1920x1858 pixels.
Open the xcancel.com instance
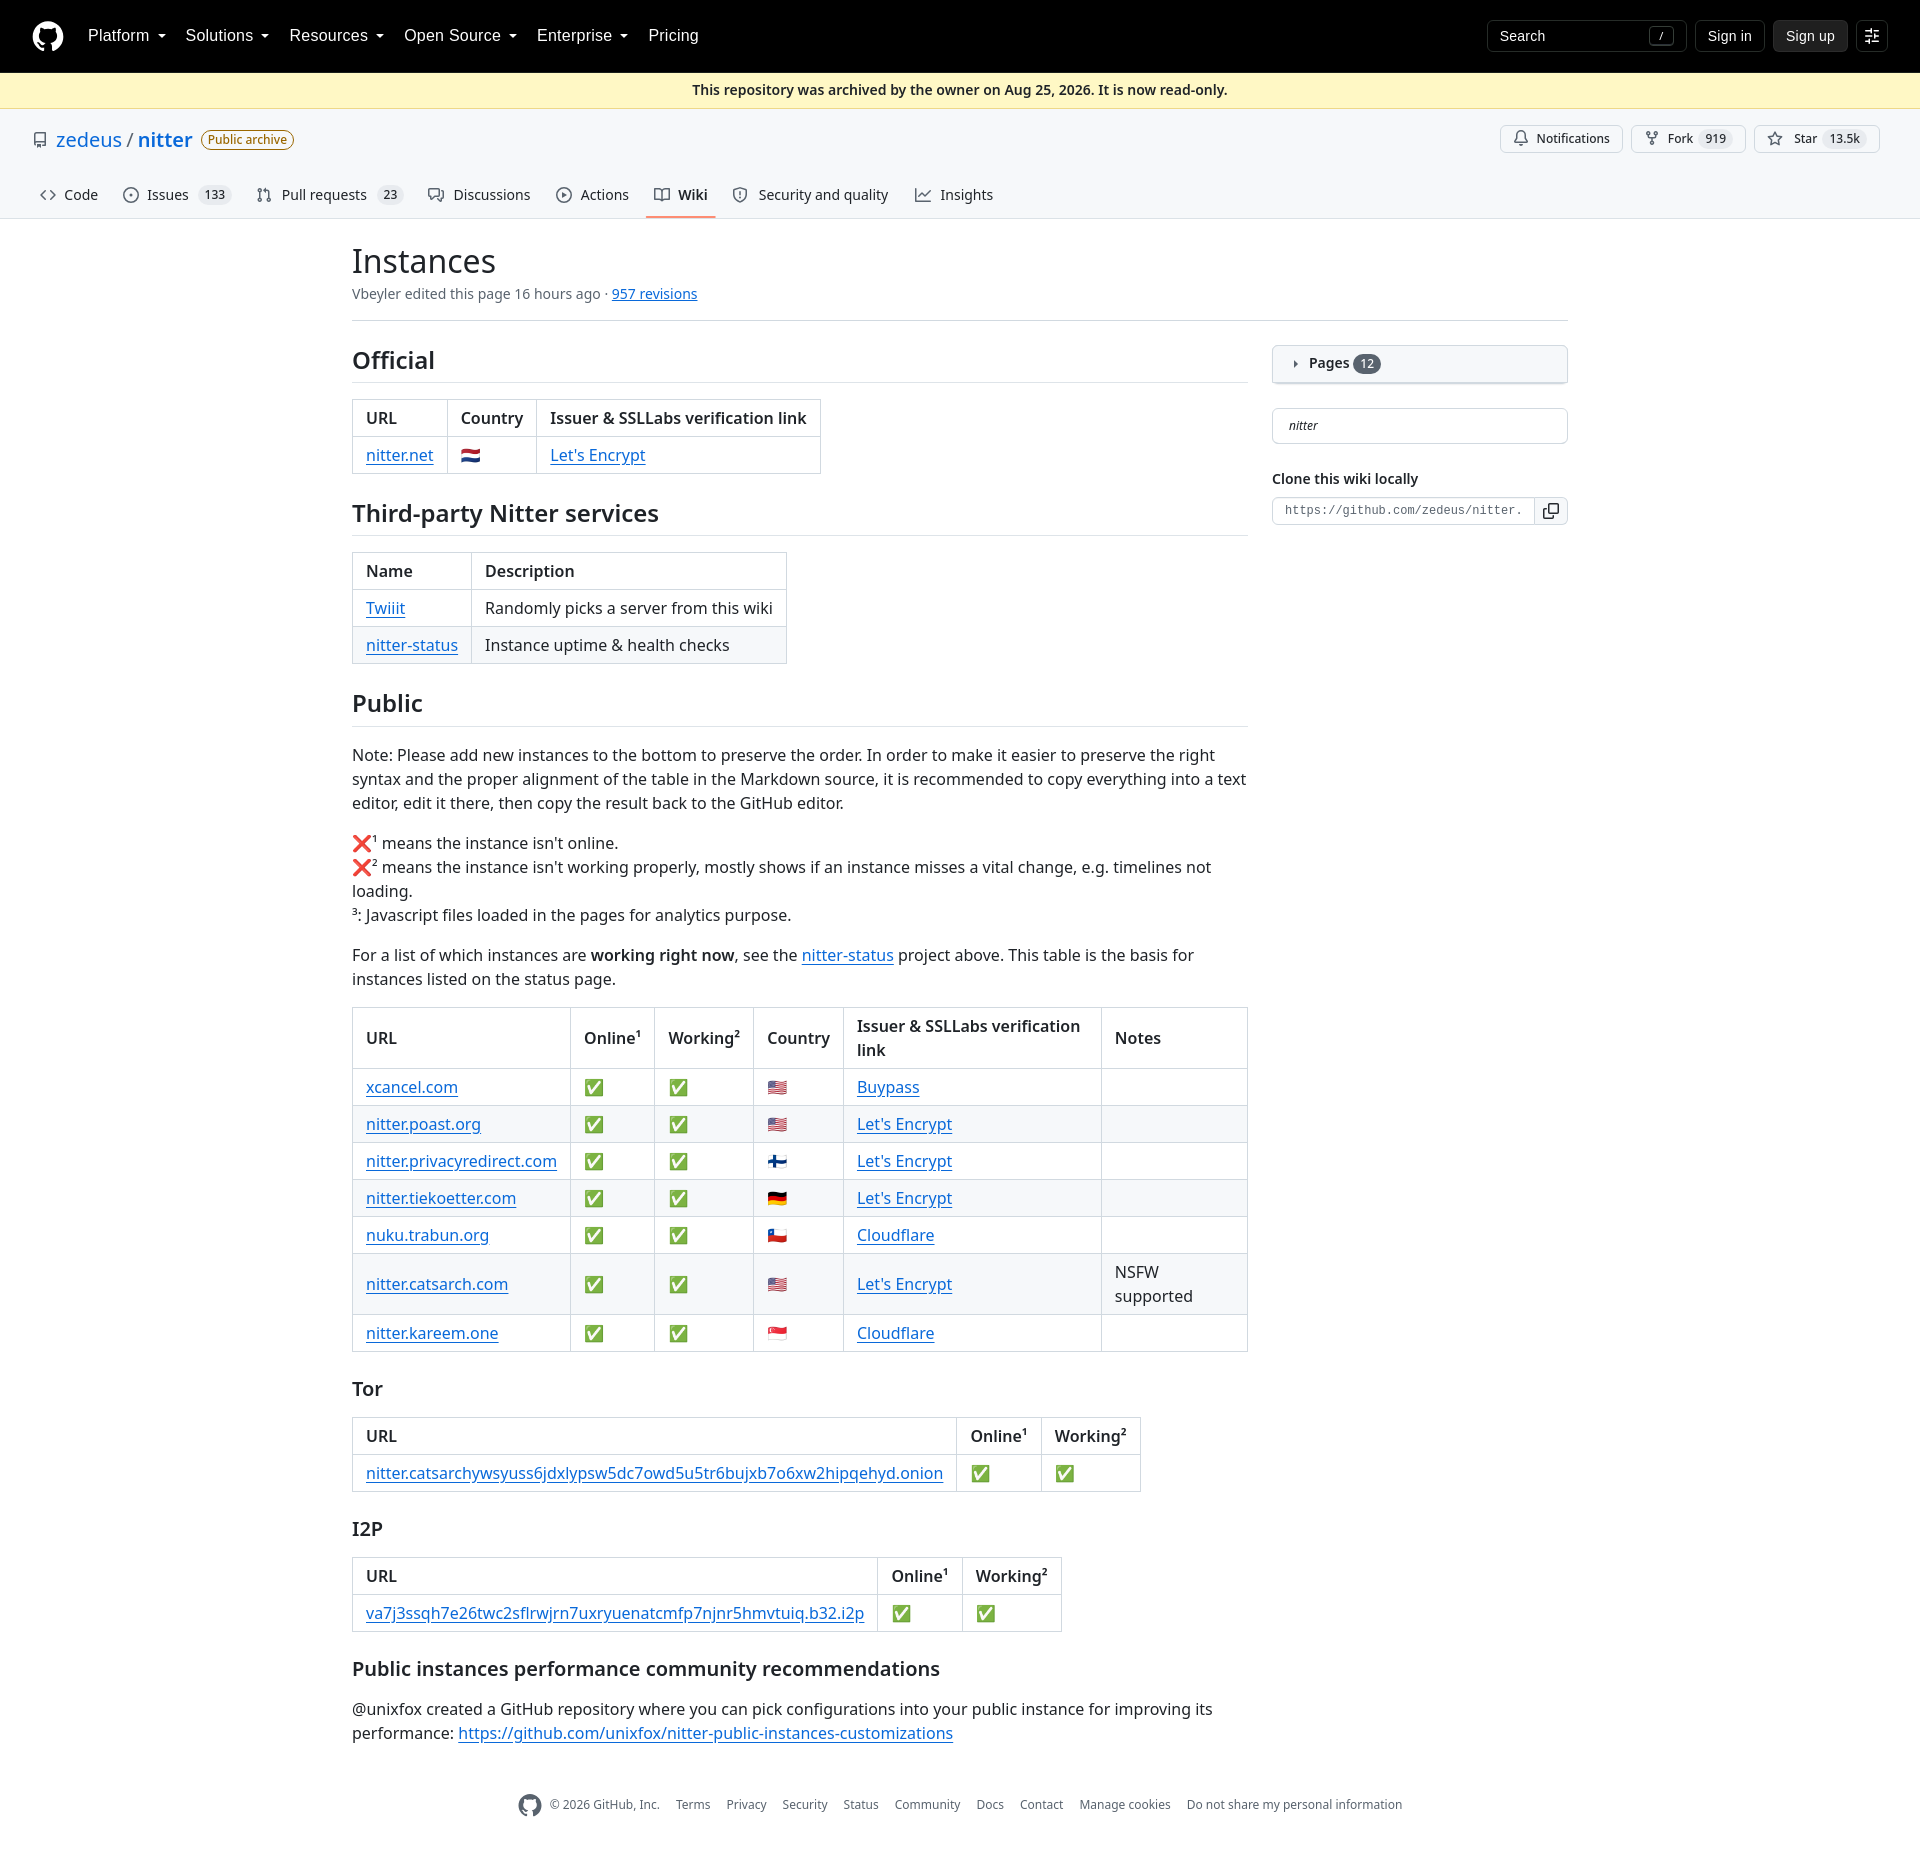pos(412,1088)
